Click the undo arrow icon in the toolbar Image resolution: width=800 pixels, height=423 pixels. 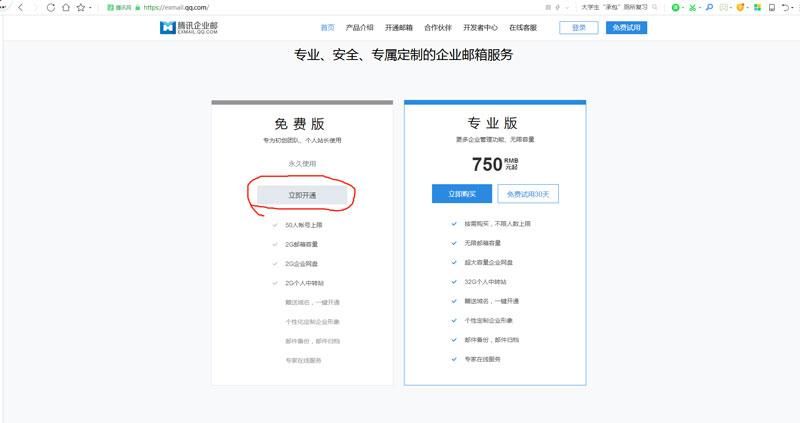(x=785, y=8)
